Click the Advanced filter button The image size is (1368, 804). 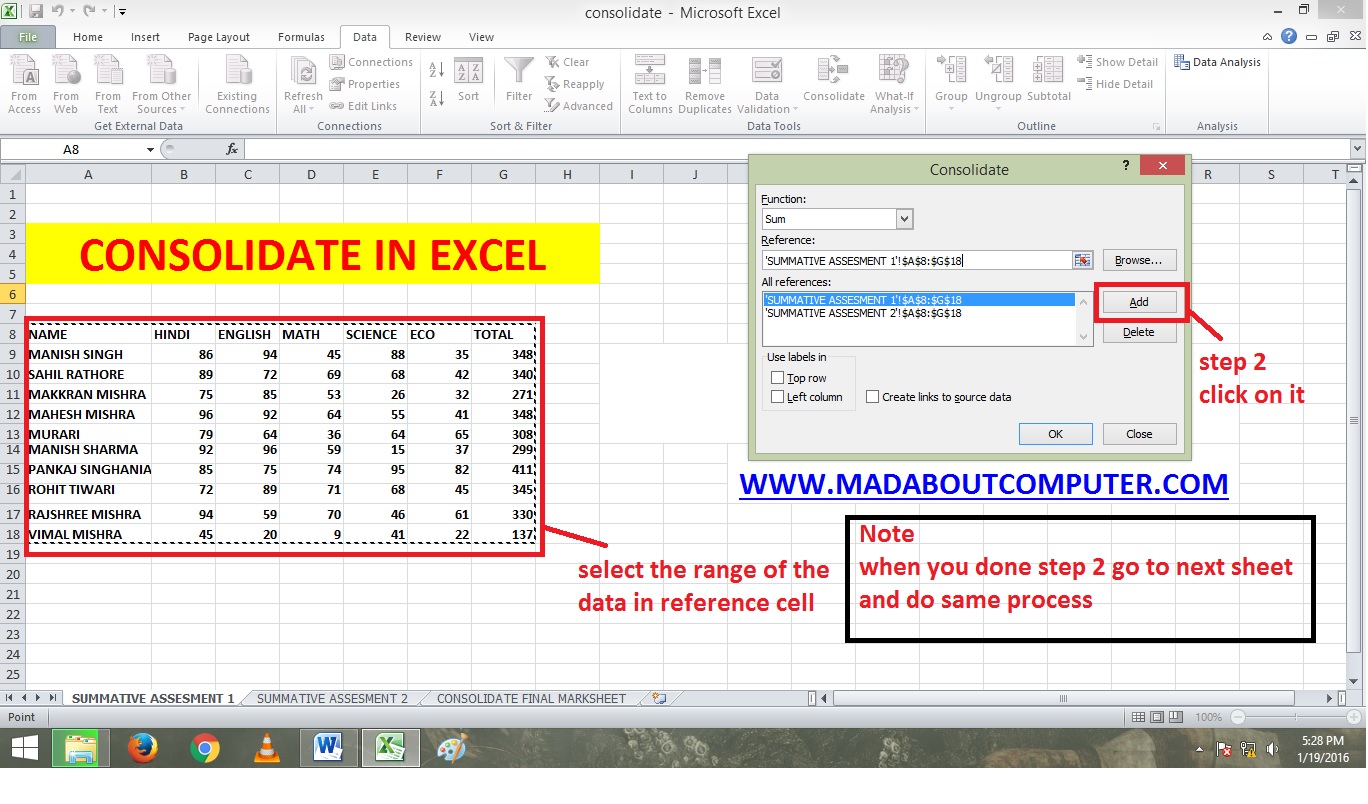[x=579, y=106]
